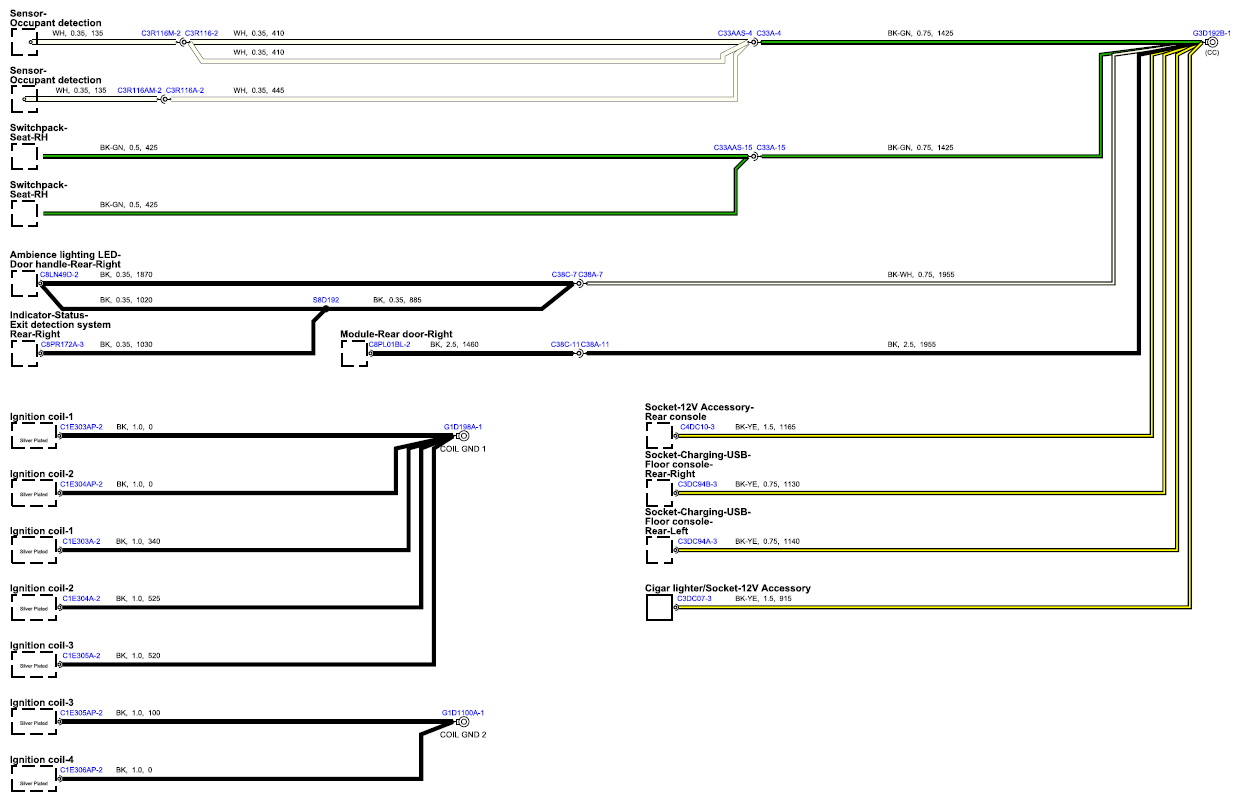Open ground link G1D1100A-1
Viewport: 1239px width, 801px height.
(463, 713)
